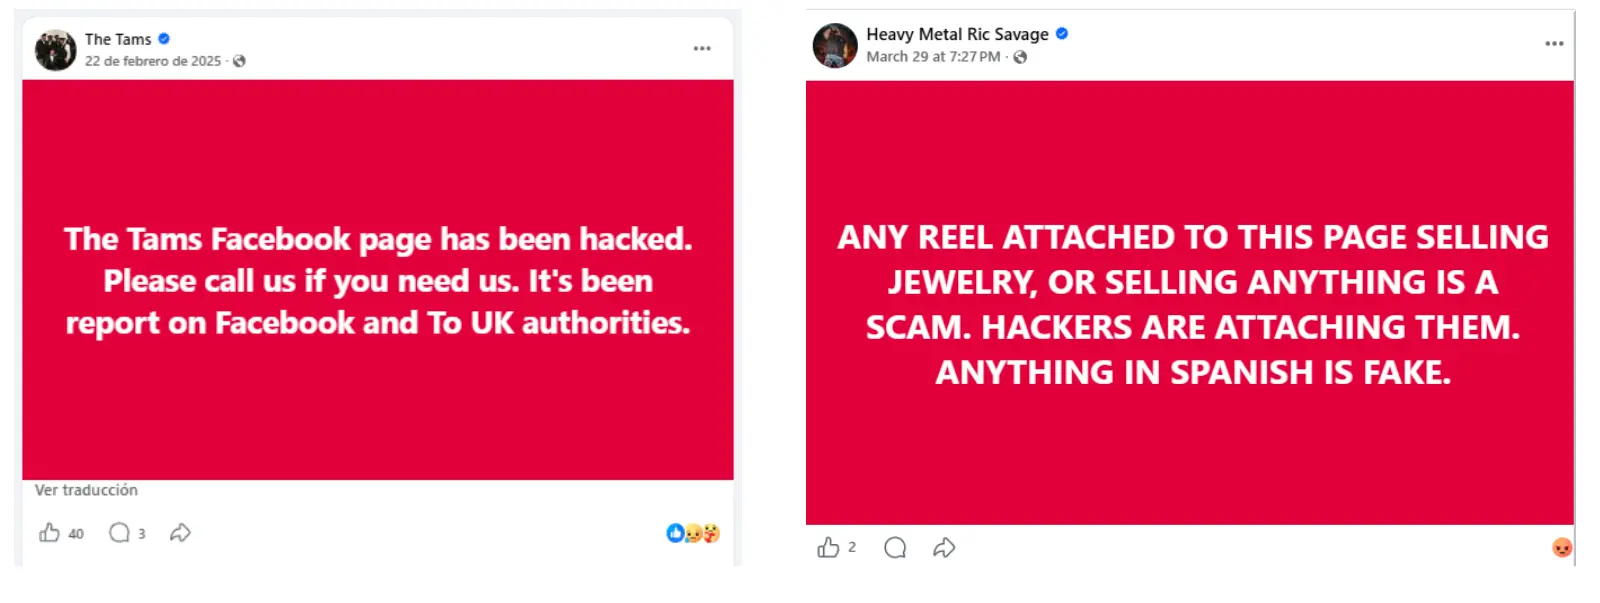Open comments on The Tams post

click(x=120, y=533)
